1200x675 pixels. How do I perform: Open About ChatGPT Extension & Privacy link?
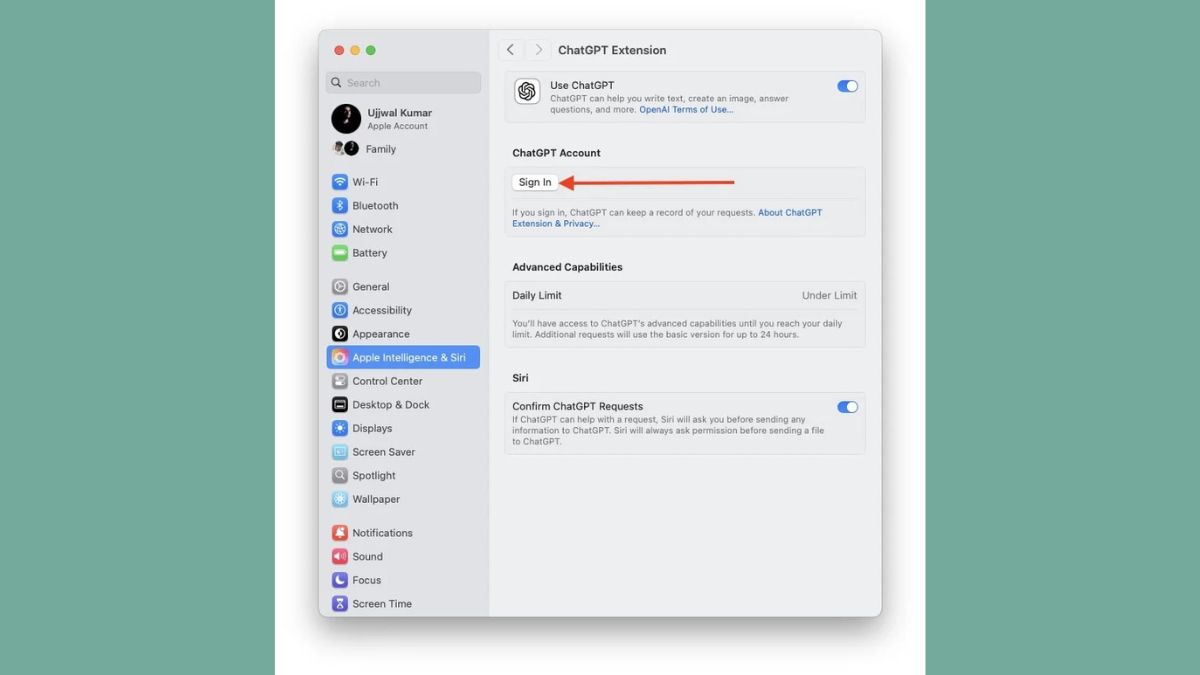tap(667, 218)
